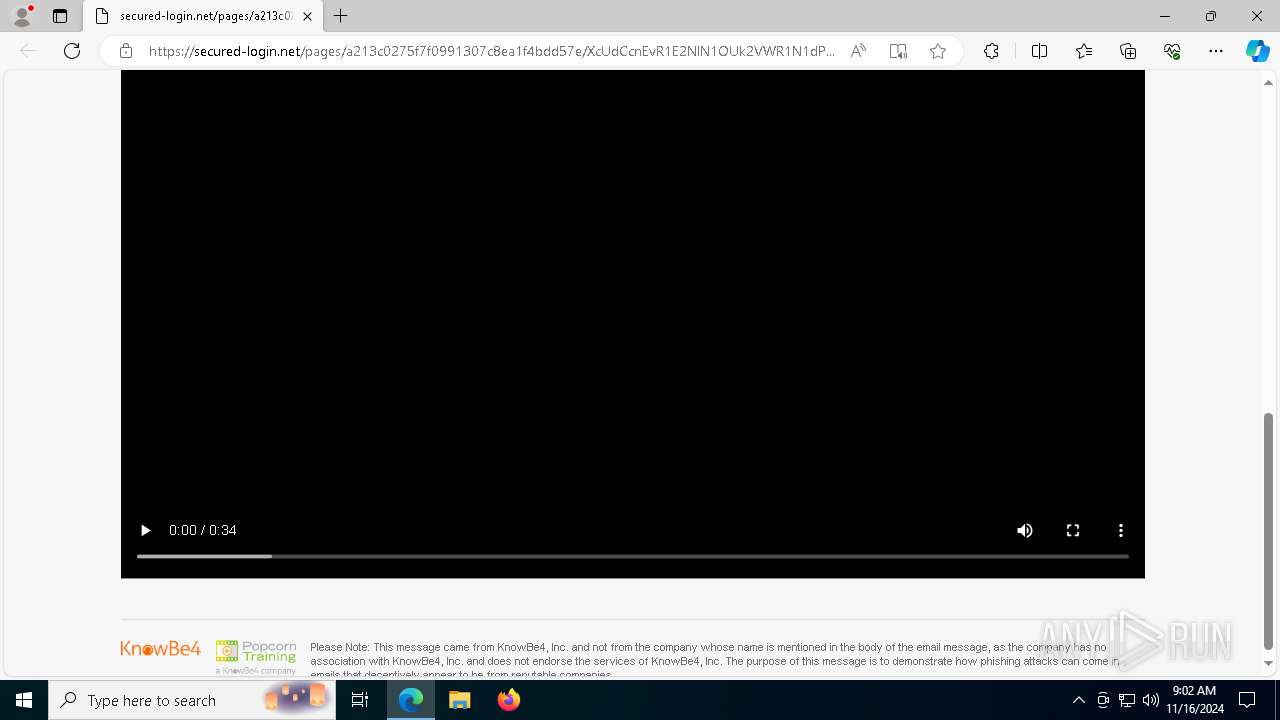Launch Firefox from taskbar
1280x720 pixels.
click(509, 700)
